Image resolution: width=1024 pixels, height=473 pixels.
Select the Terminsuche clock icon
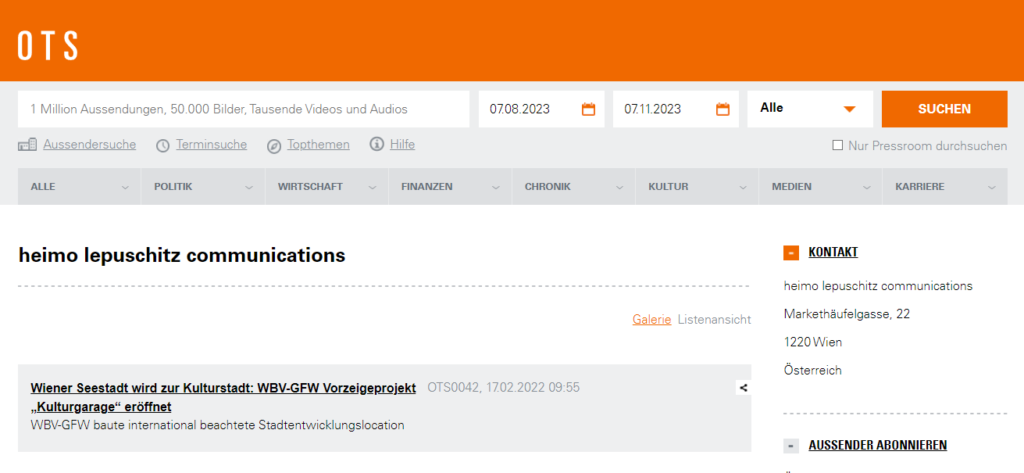tap(163, 146)
